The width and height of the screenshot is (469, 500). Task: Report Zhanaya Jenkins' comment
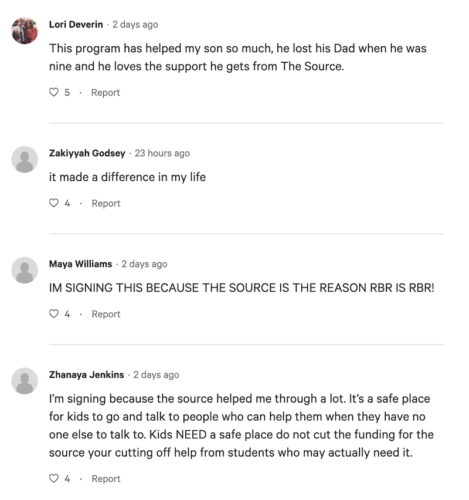(106, 479)
